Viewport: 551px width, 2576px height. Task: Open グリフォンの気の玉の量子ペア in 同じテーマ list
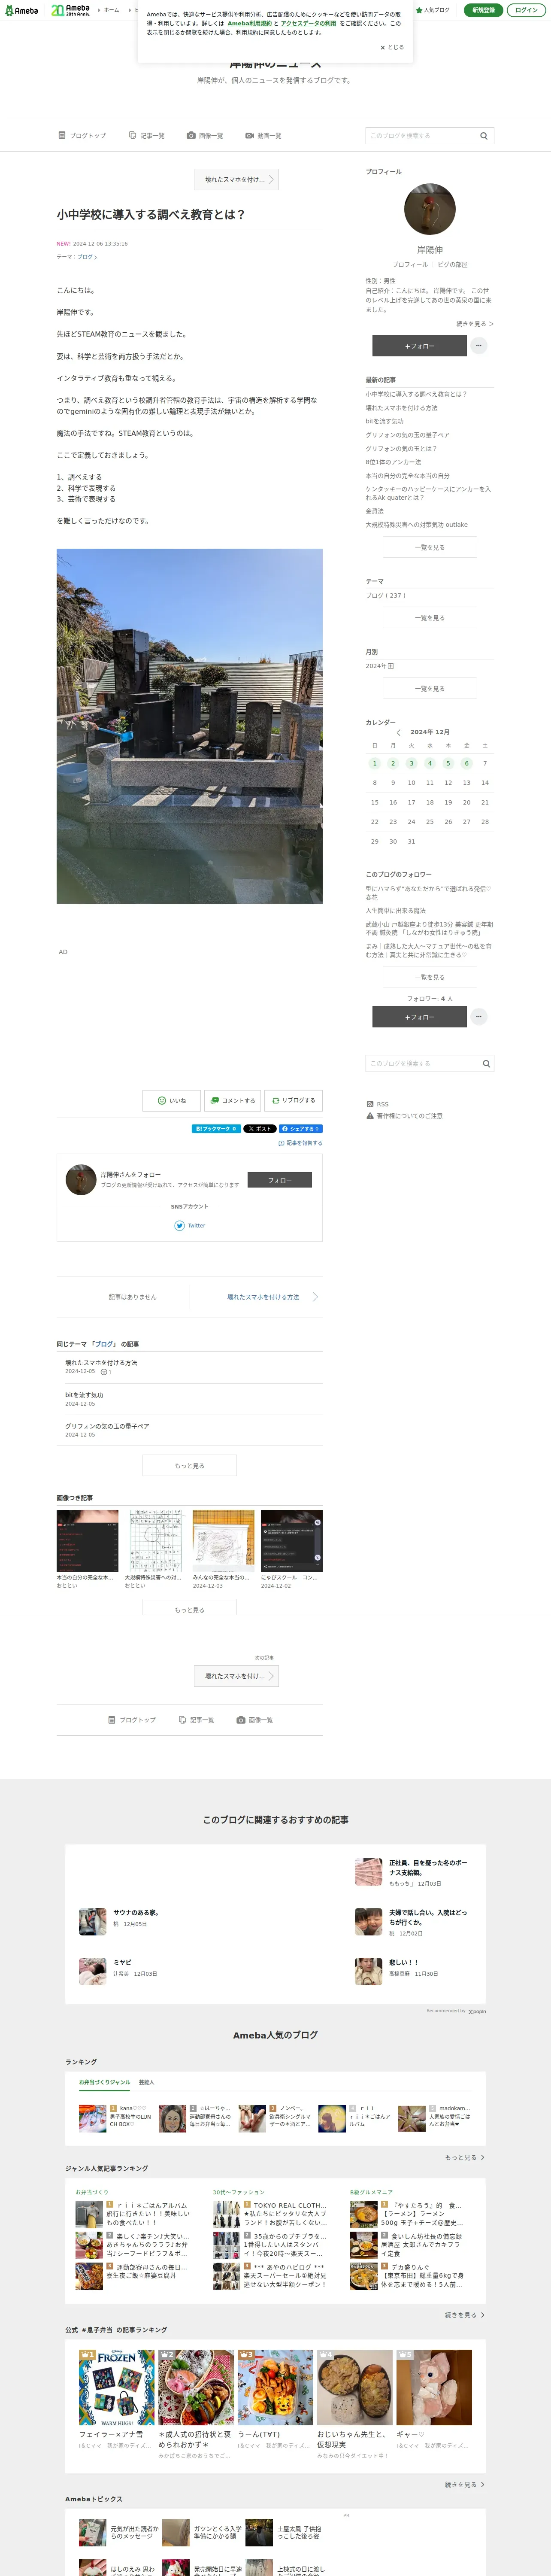click(107, 1426)
